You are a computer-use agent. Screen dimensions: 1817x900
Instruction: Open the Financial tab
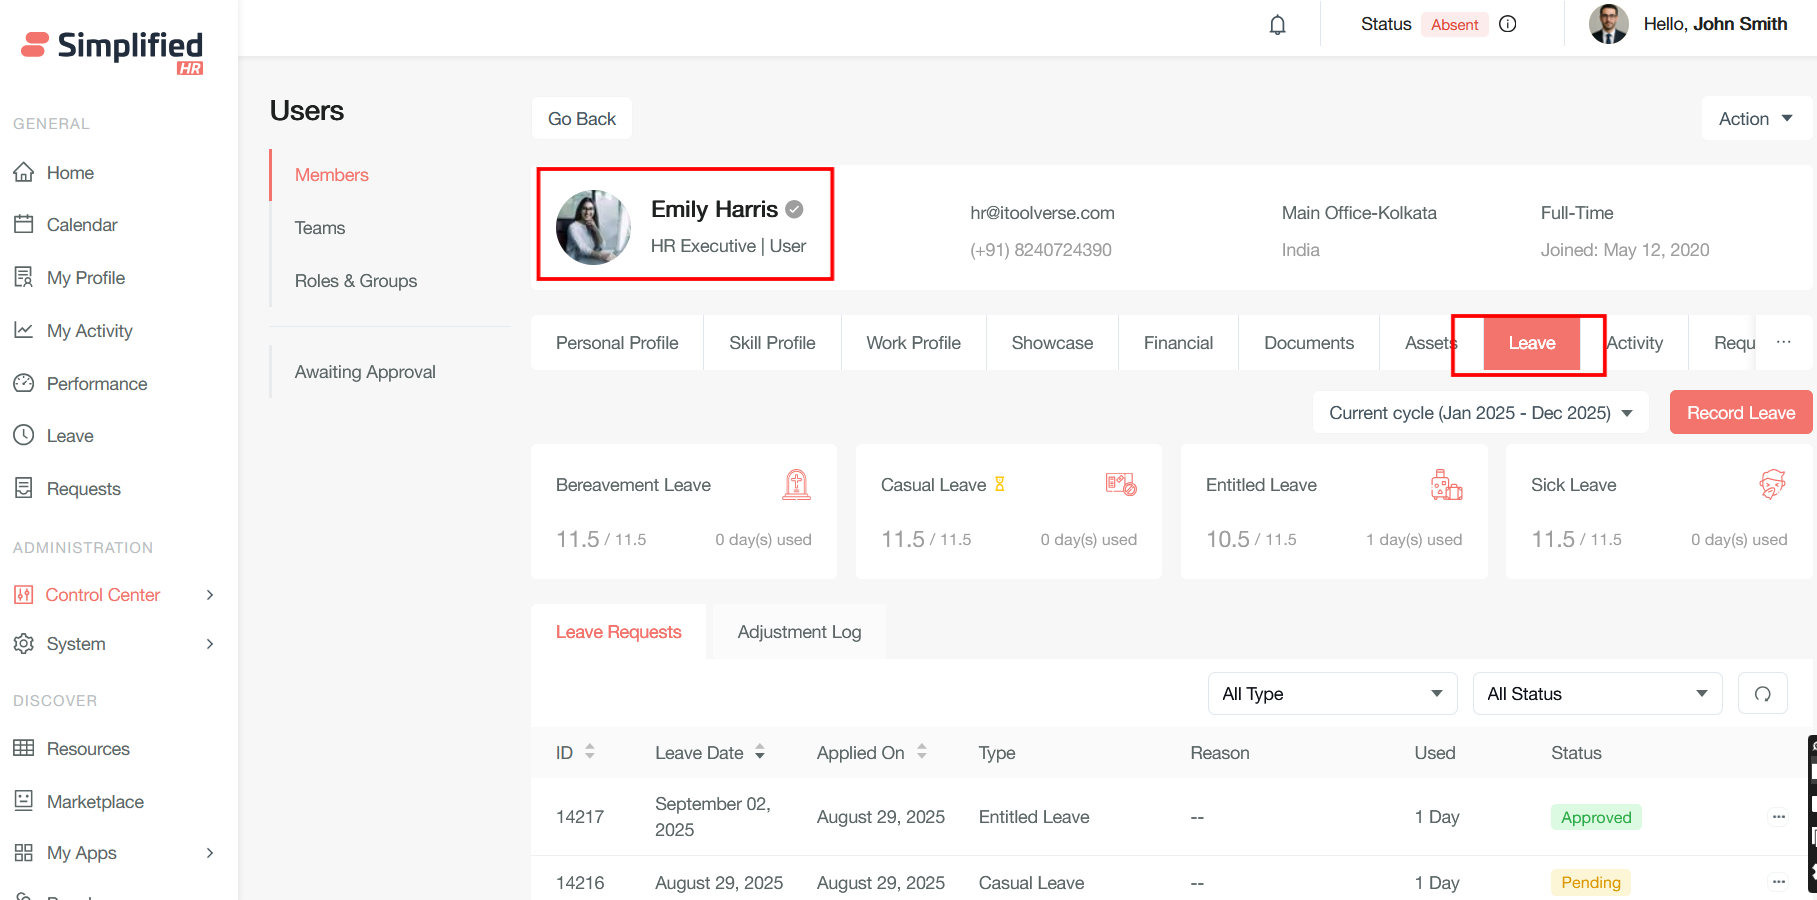point(1178,343)
